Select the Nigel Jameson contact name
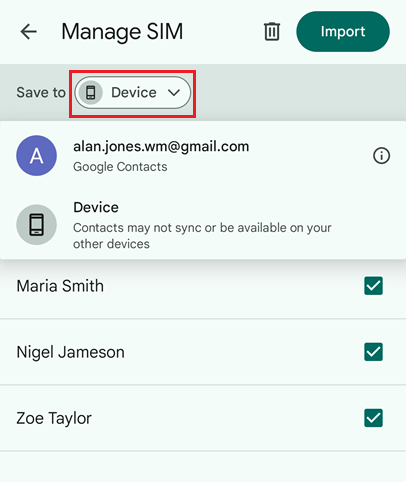Viewport: 406px width, 482px height. (71, 352)
